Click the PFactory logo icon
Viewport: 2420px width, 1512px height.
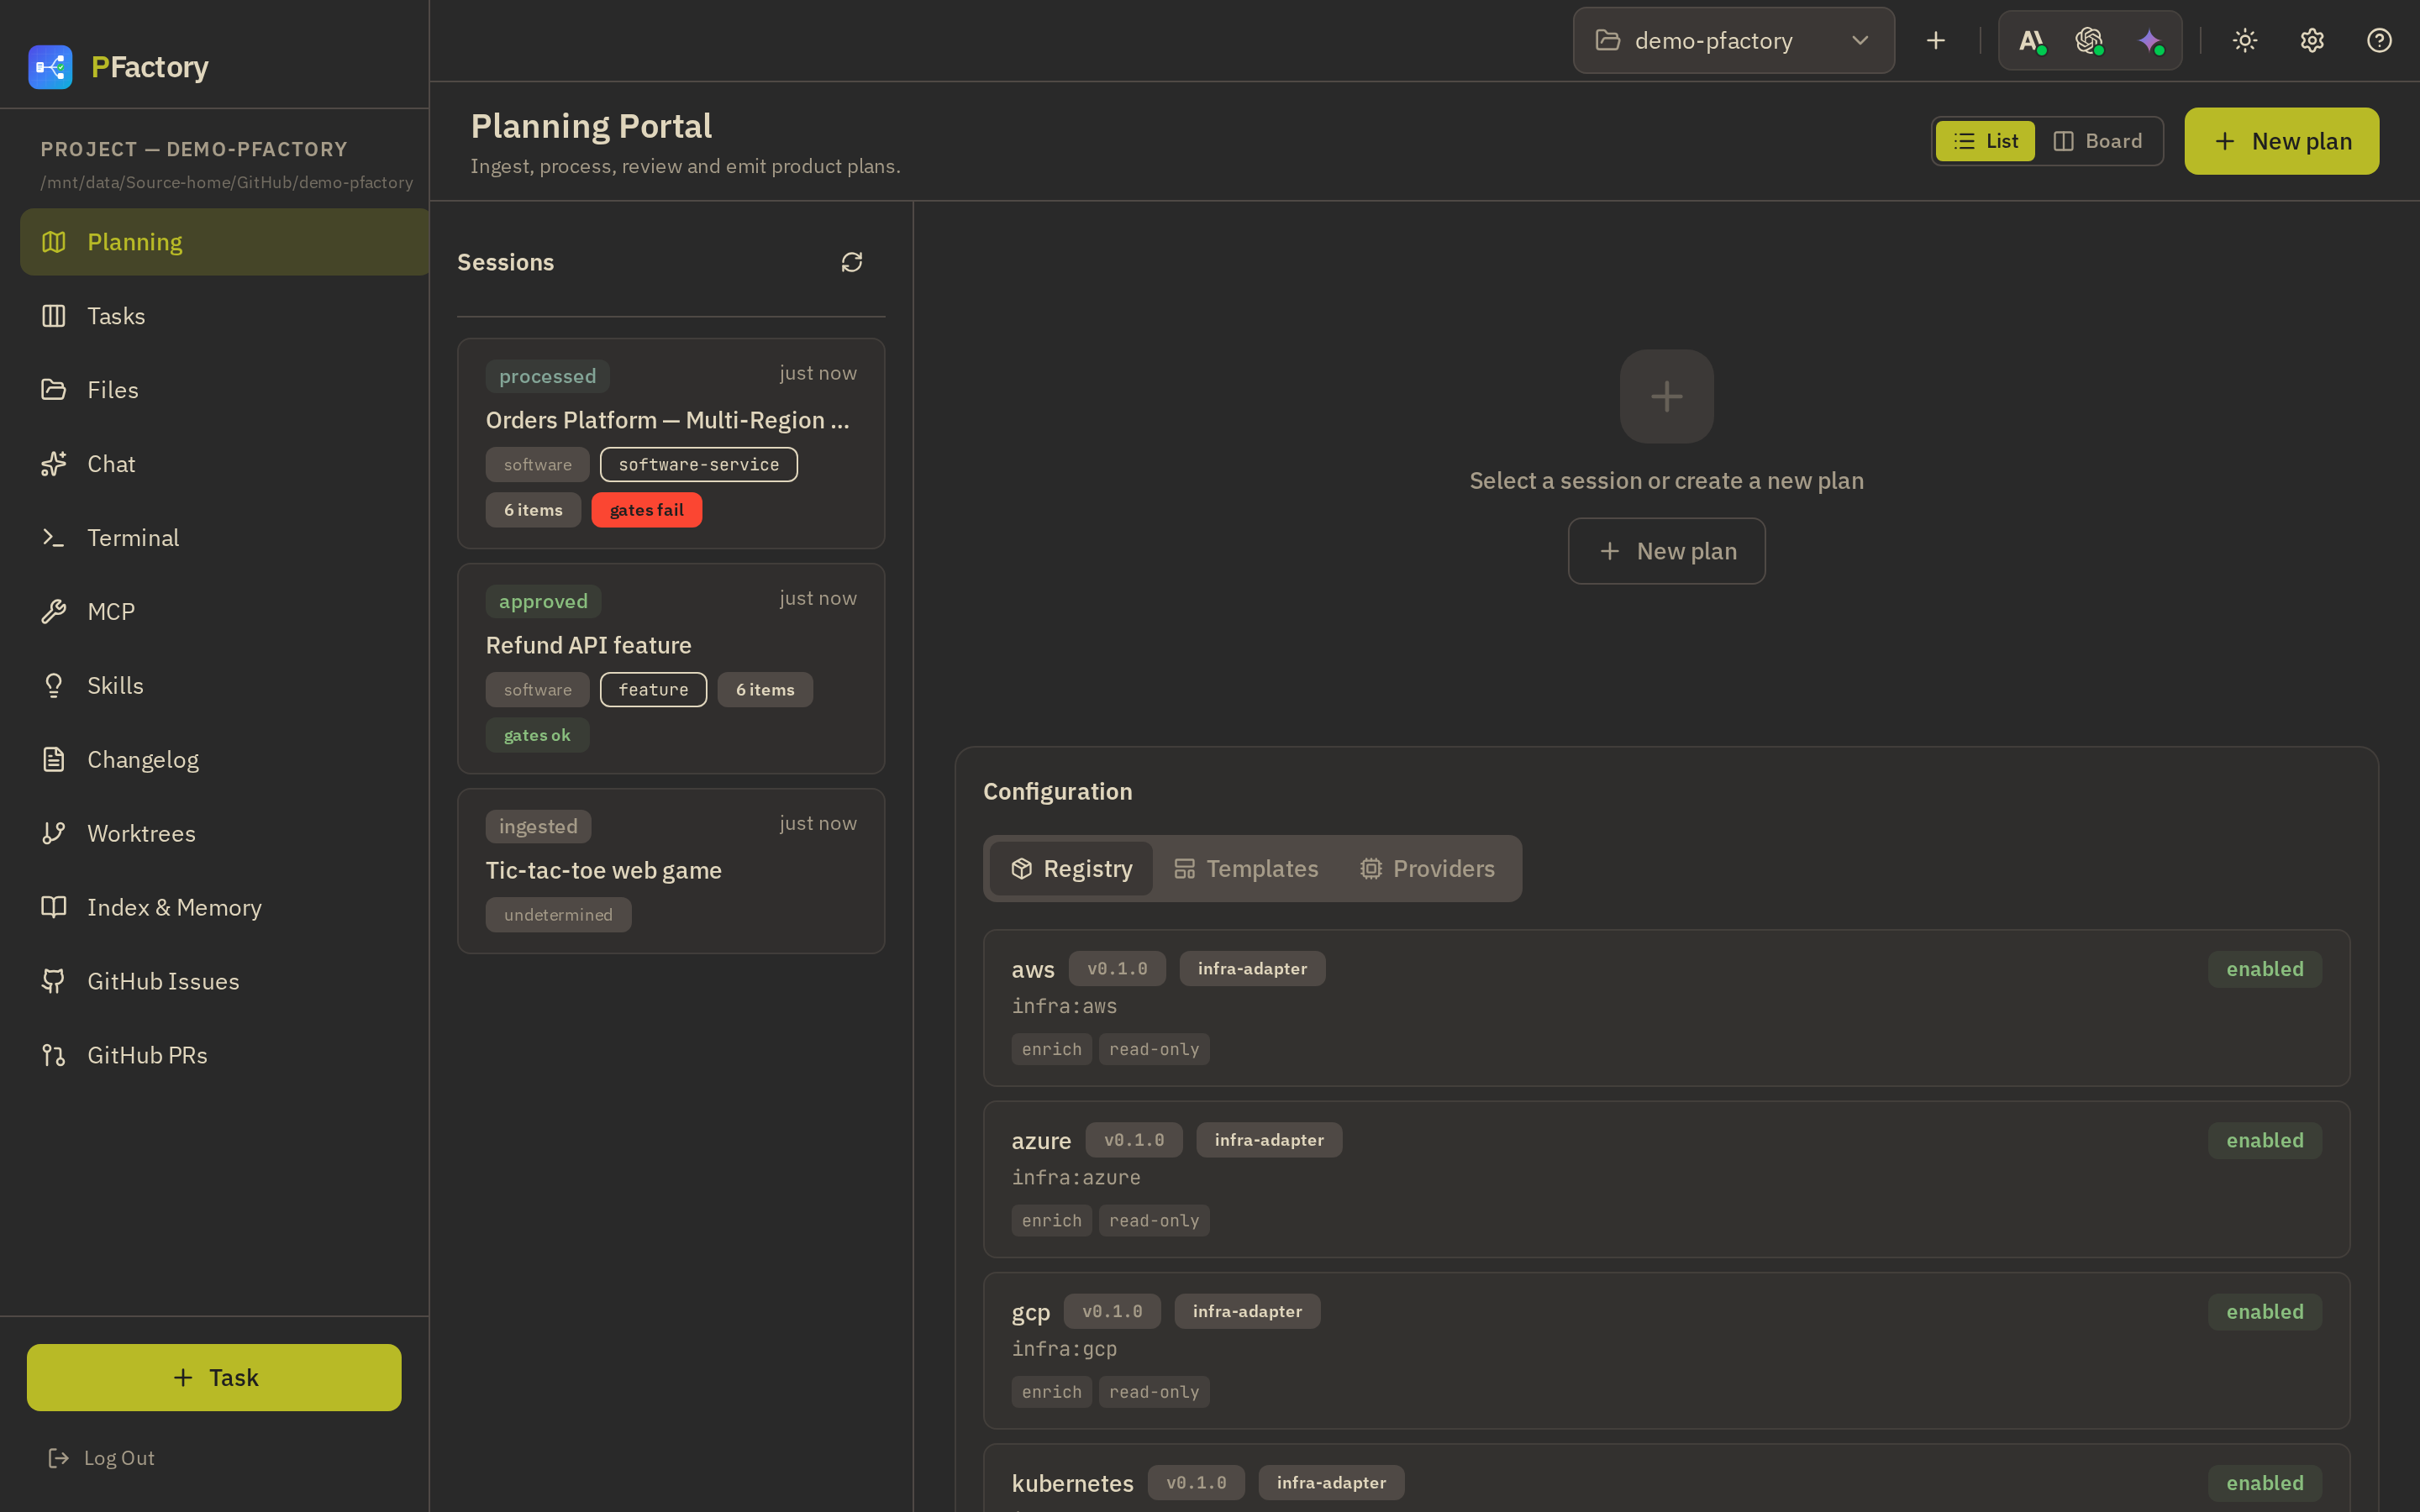50,67
